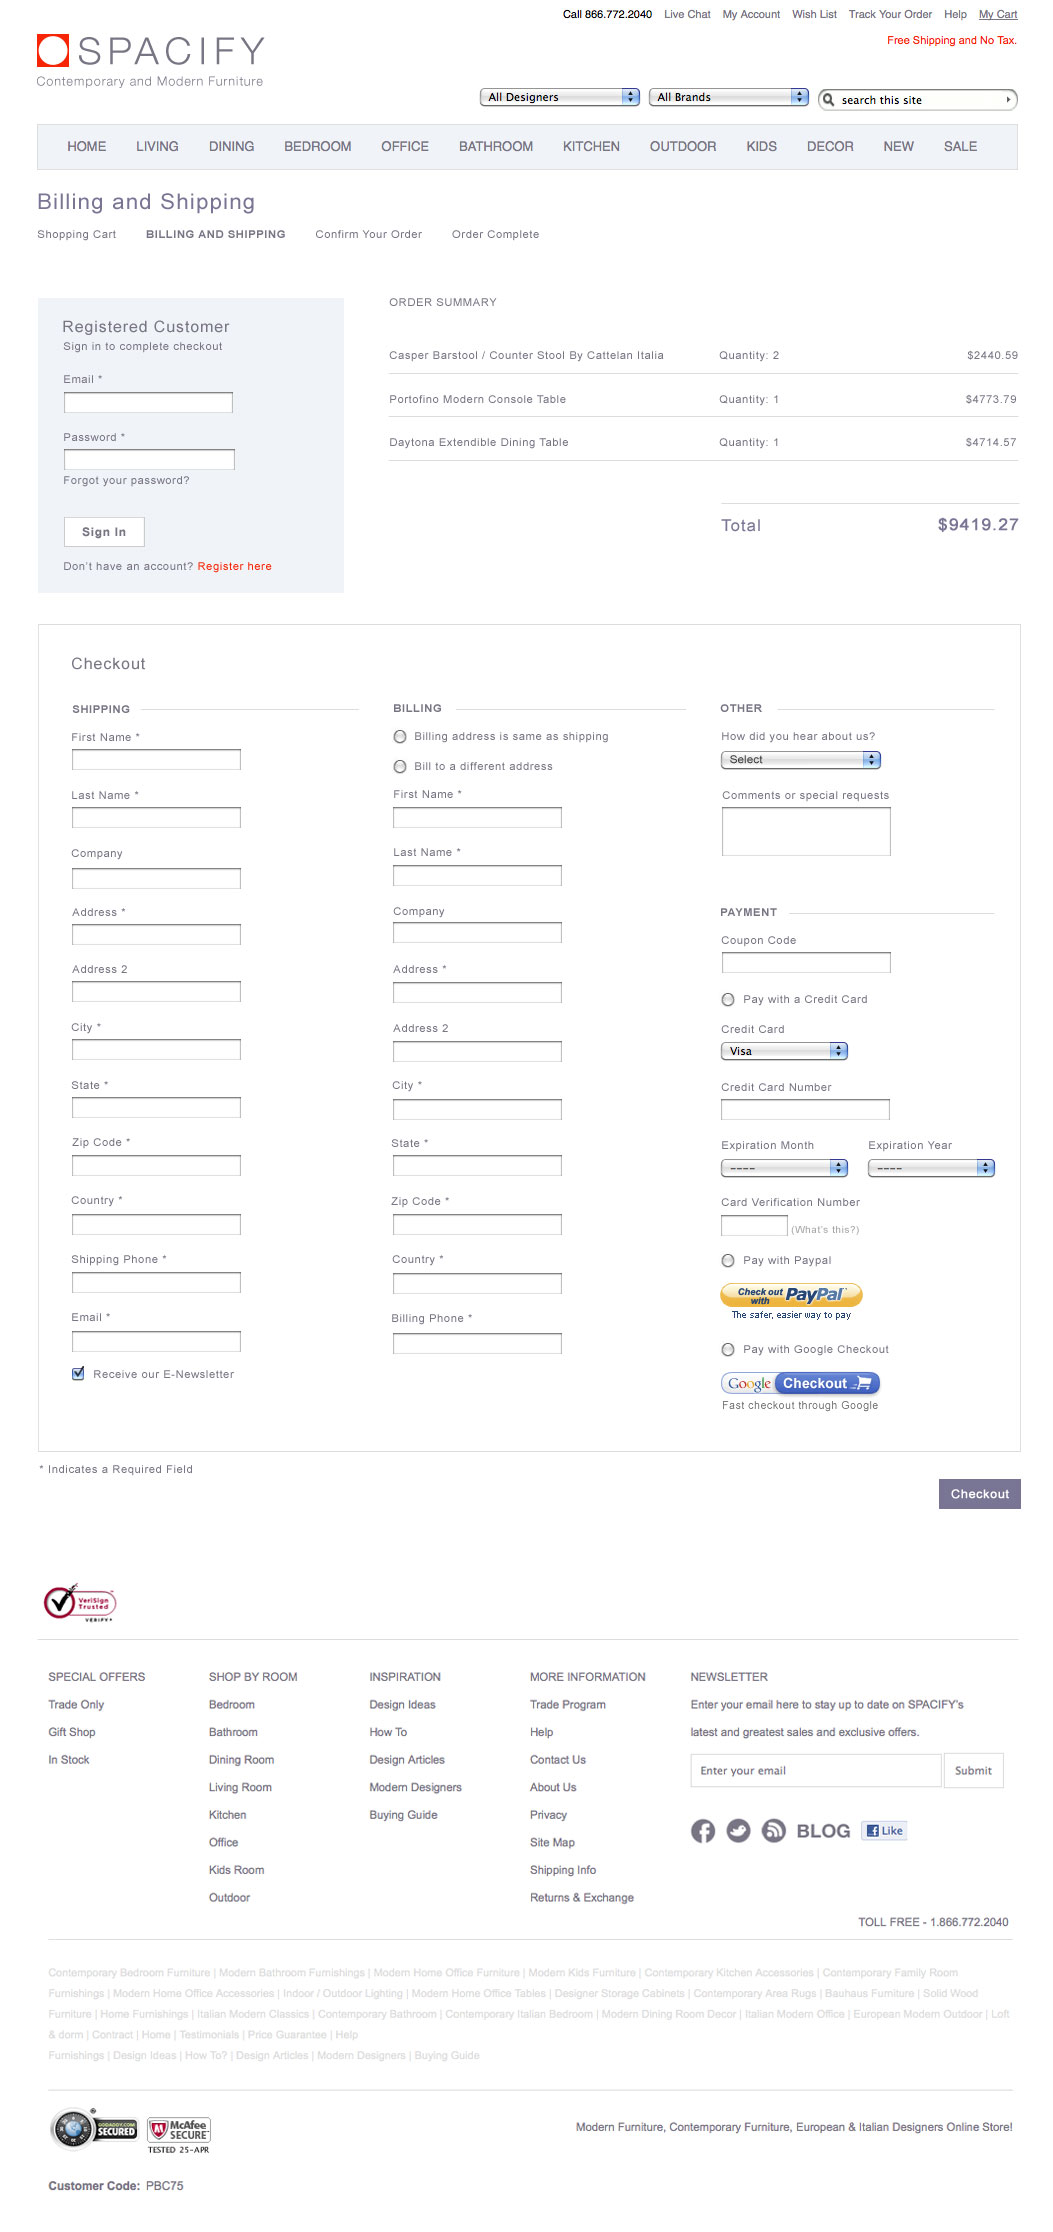Screen dimensions: 1053x2232
Task: Open the All Designers dropdown
Action: [x=560, y=97]
